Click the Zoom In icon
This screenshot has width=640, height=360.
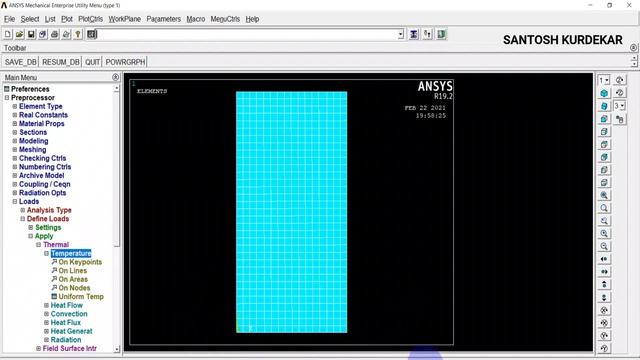604,233
